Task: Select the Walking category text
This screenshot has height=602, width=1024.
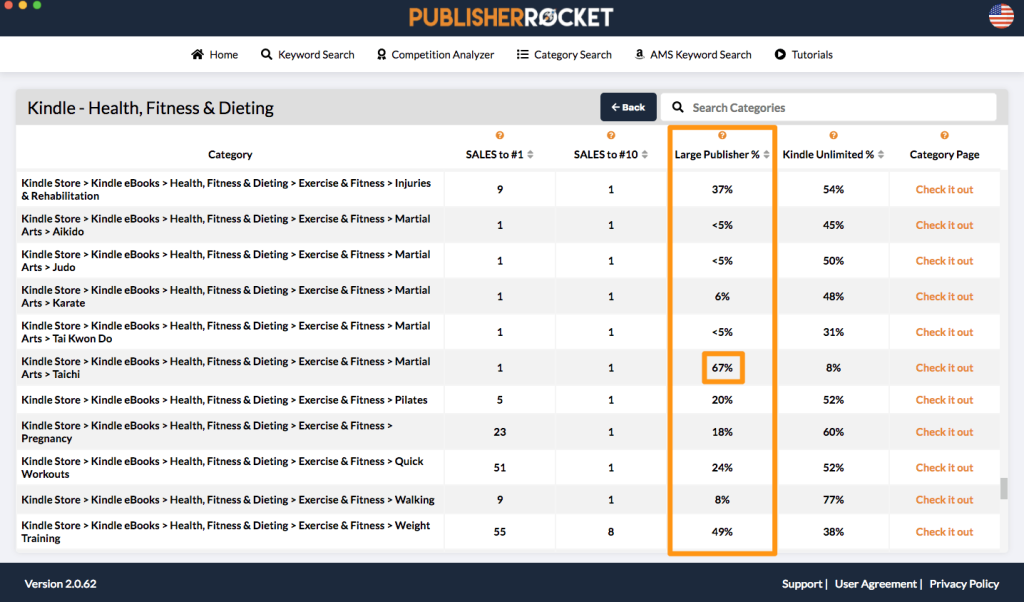Action: tap(228, 499)
